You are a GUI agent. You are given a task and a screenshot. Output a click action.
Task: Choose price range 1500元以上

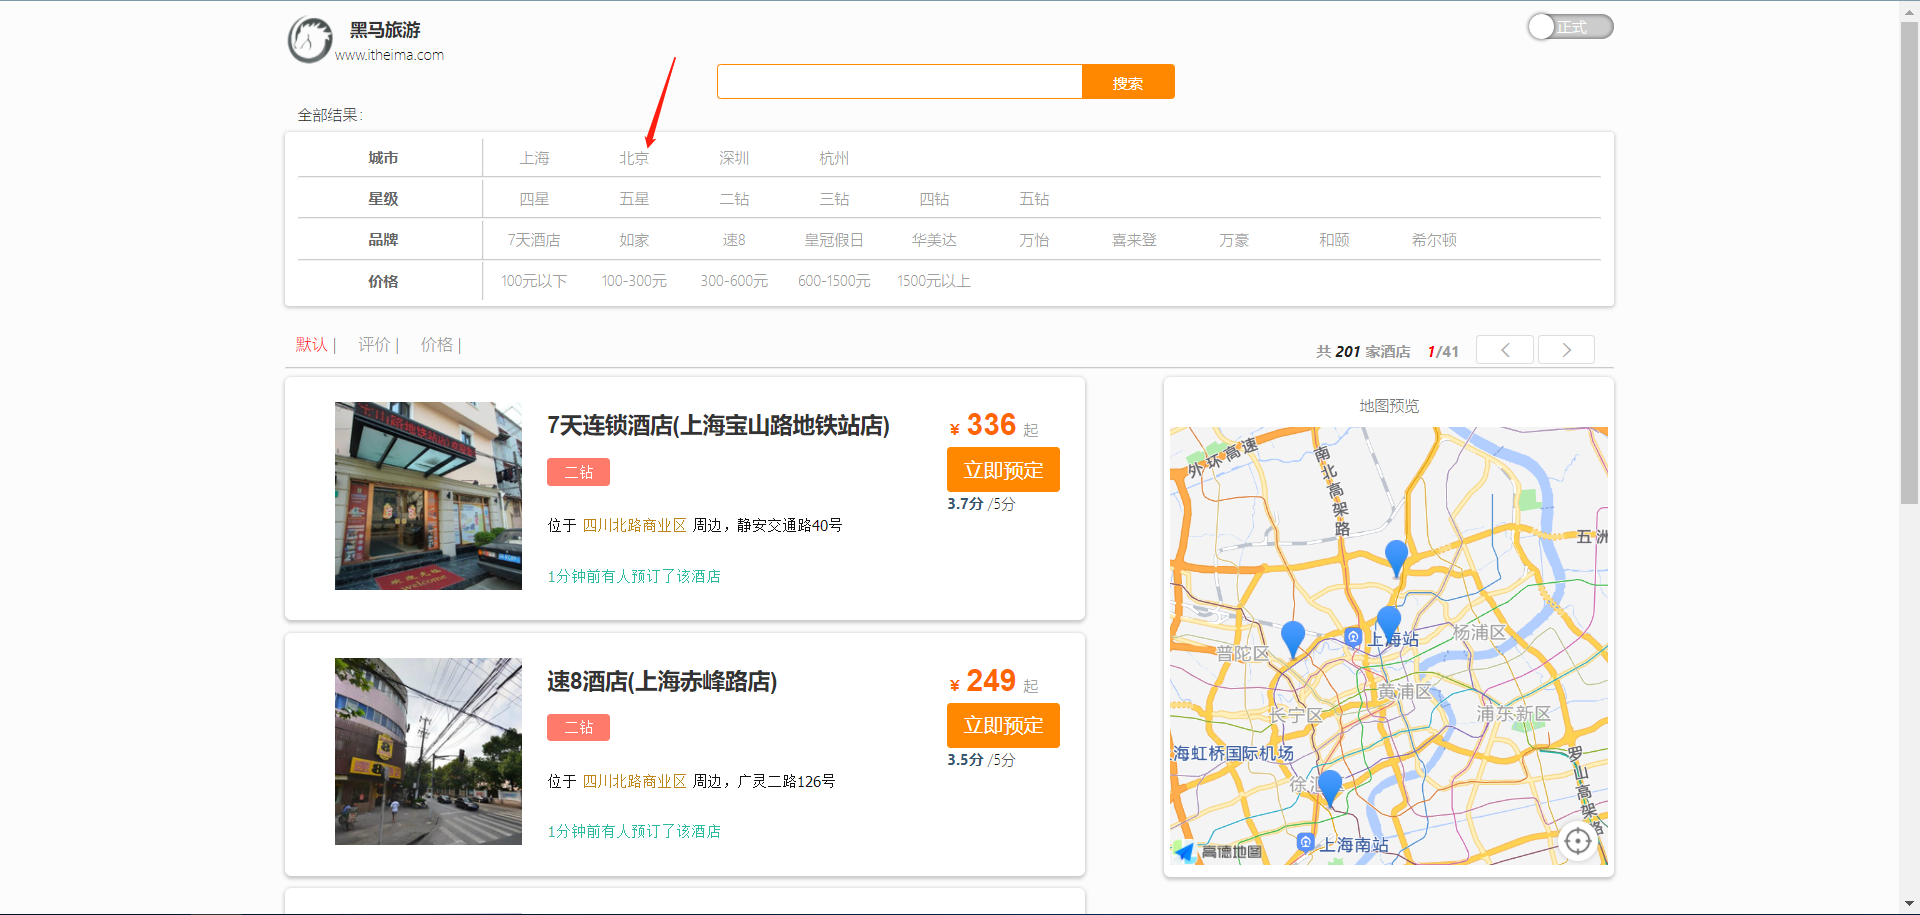(934, 281)
